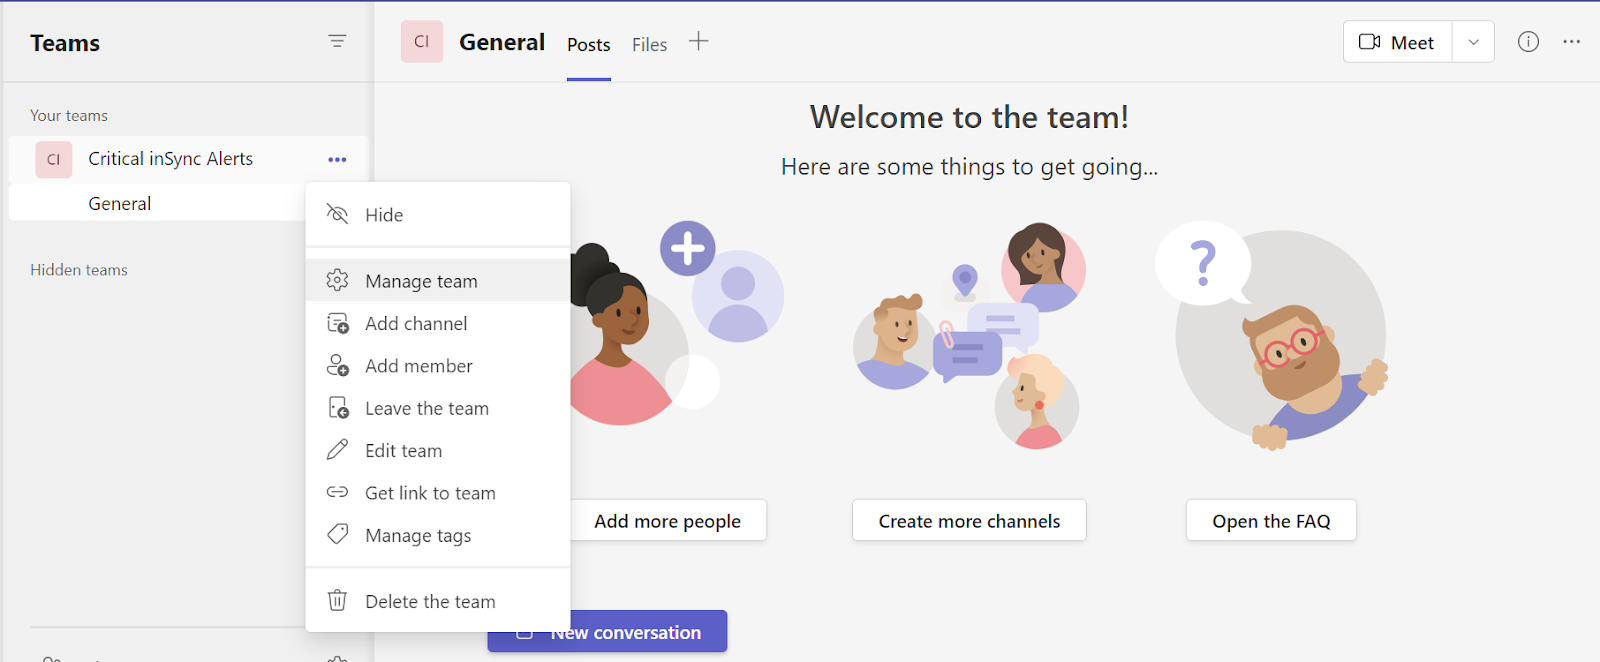Image resolution: width=1600 pixels, height=662 pixels.
Task: Open channel info pane icon
Action: pos(1528,41)
